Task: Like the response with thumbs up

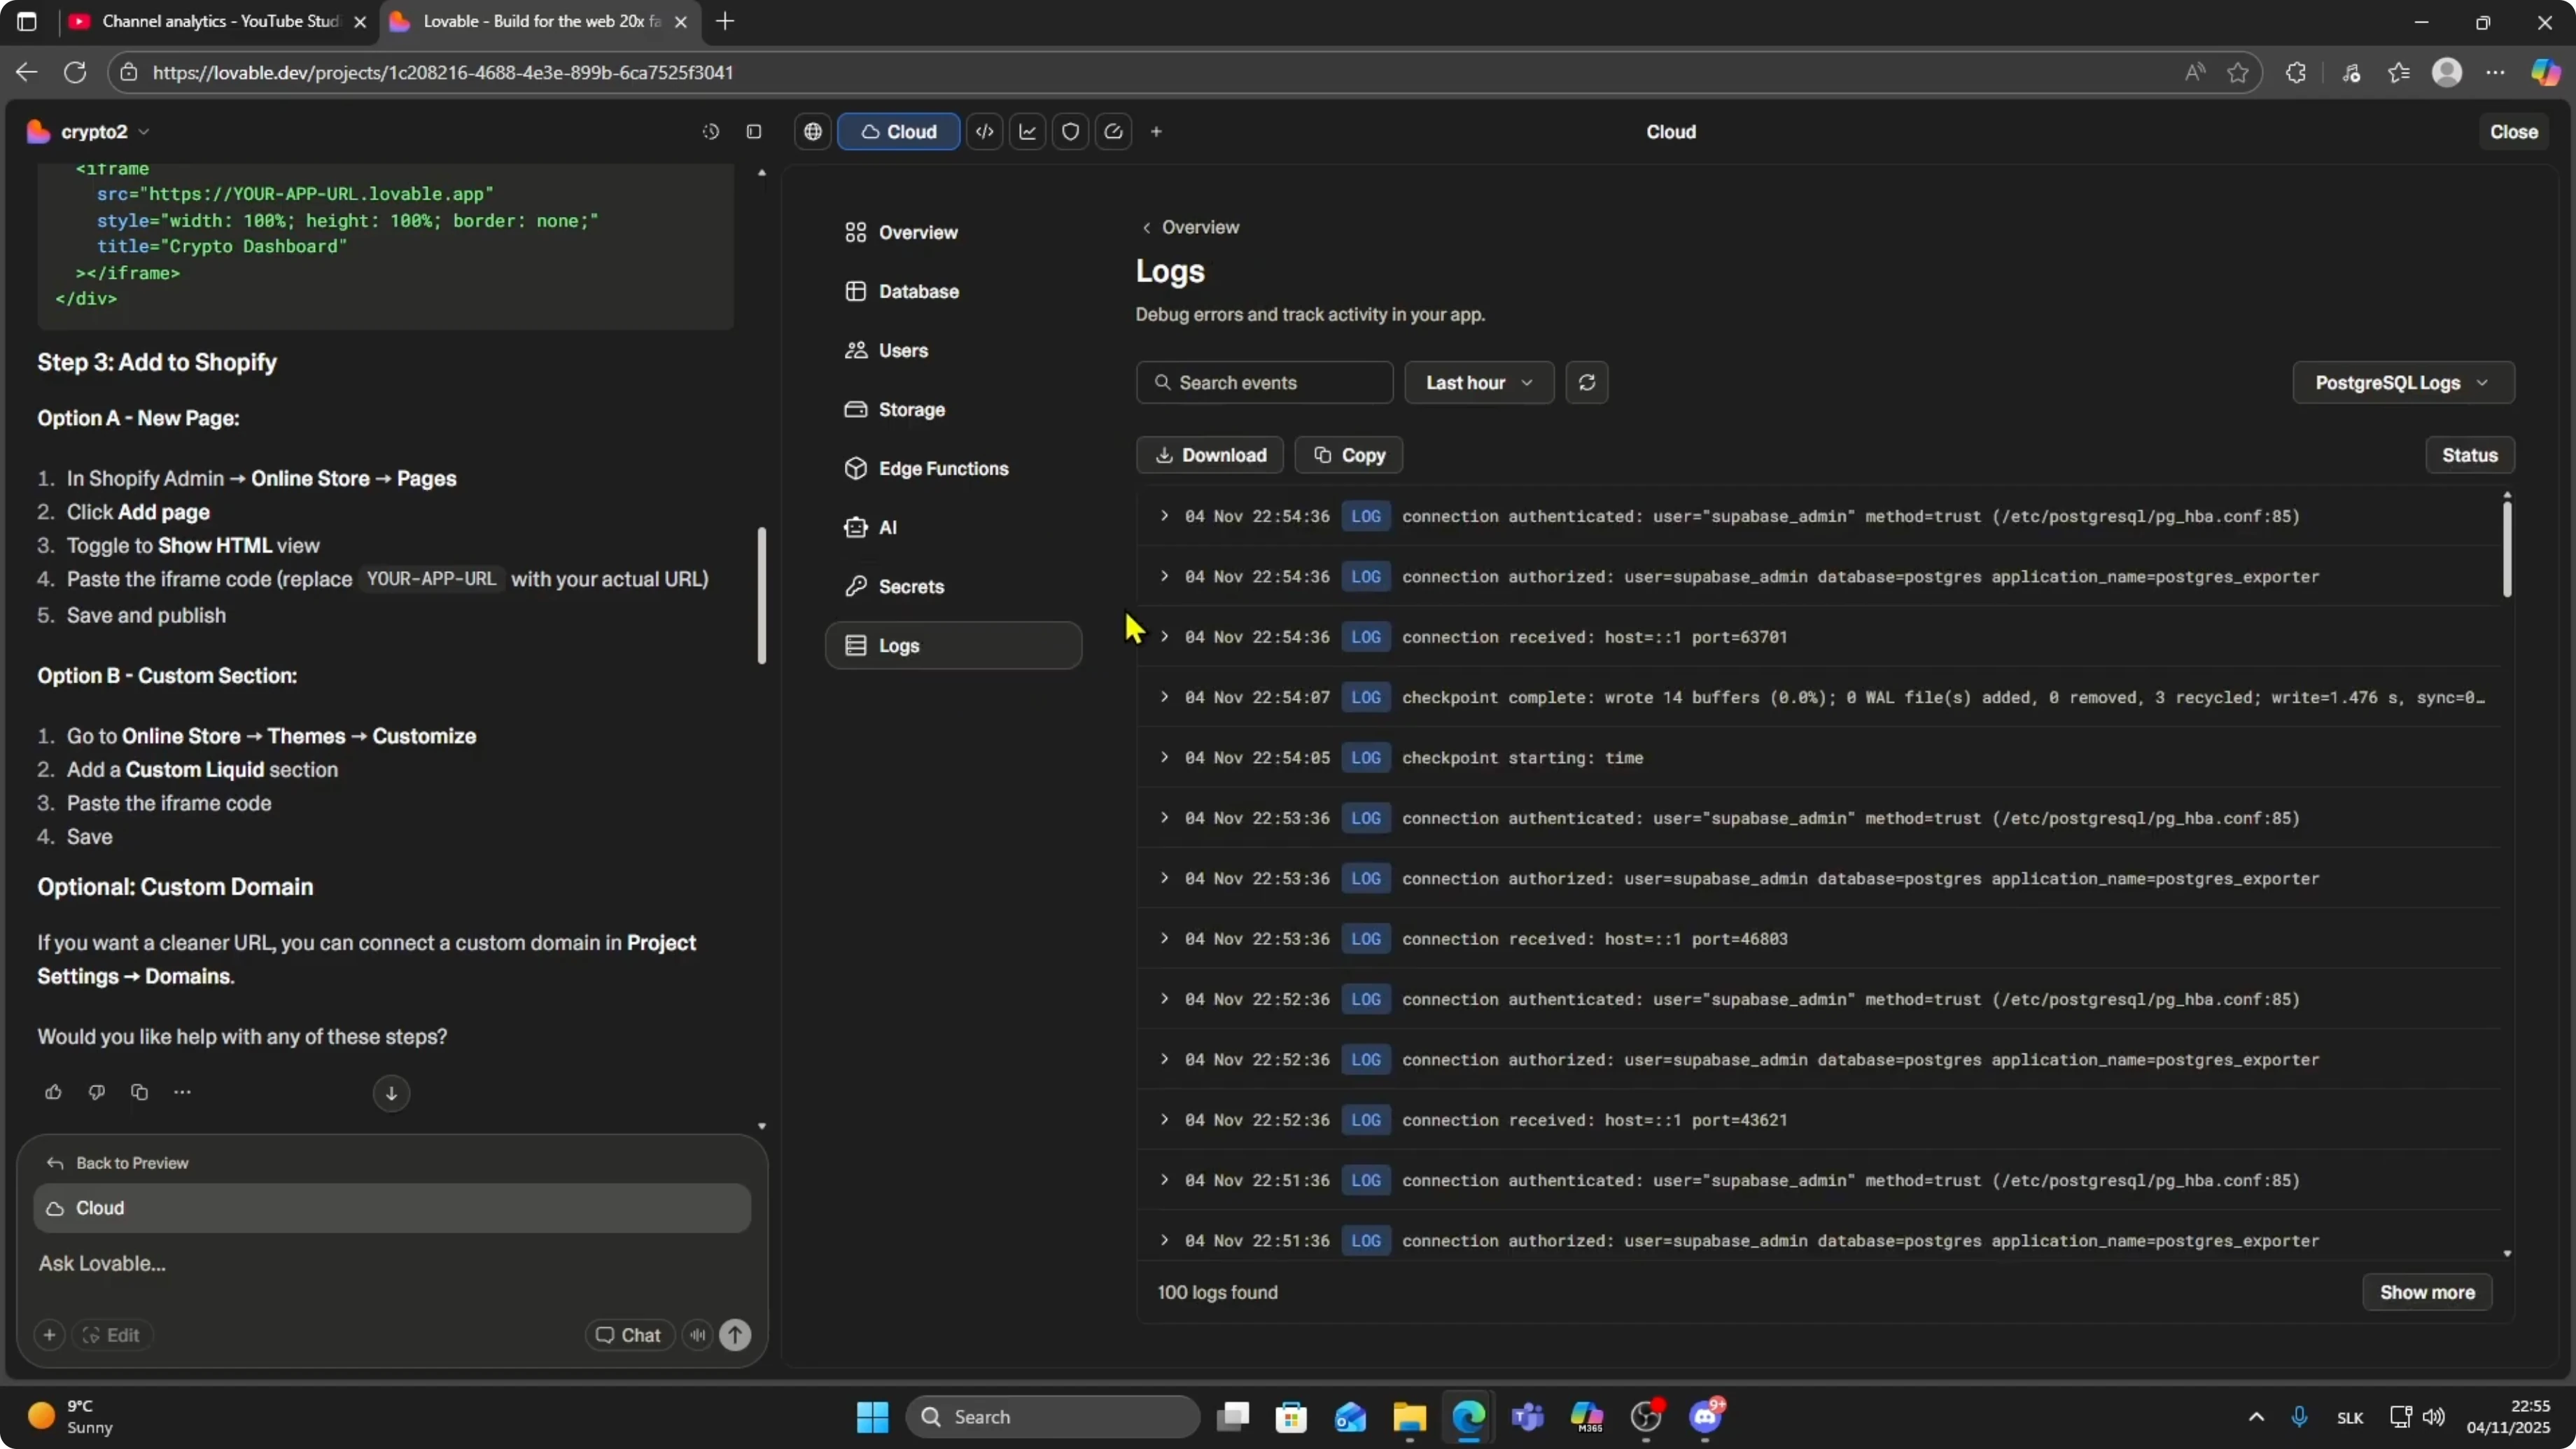Action: click(53, 1092)
